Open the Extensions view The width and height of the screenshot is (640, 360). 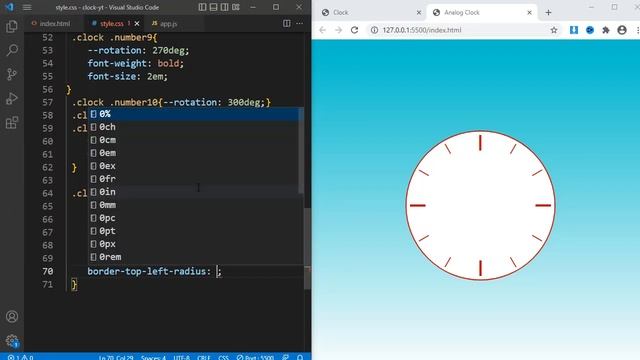[x=12, y=122]
